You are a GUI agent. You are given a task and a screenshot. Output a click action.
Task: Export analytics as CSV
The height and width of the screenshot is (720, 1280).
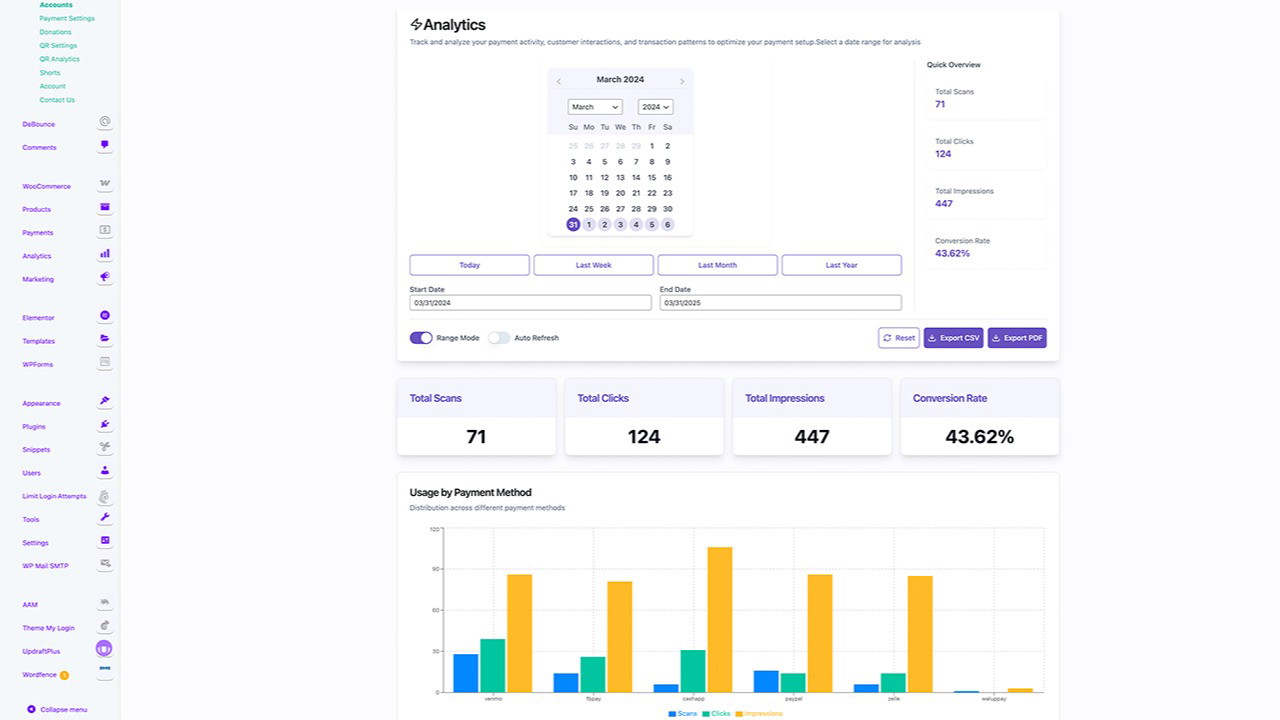(x=953, y=338)
